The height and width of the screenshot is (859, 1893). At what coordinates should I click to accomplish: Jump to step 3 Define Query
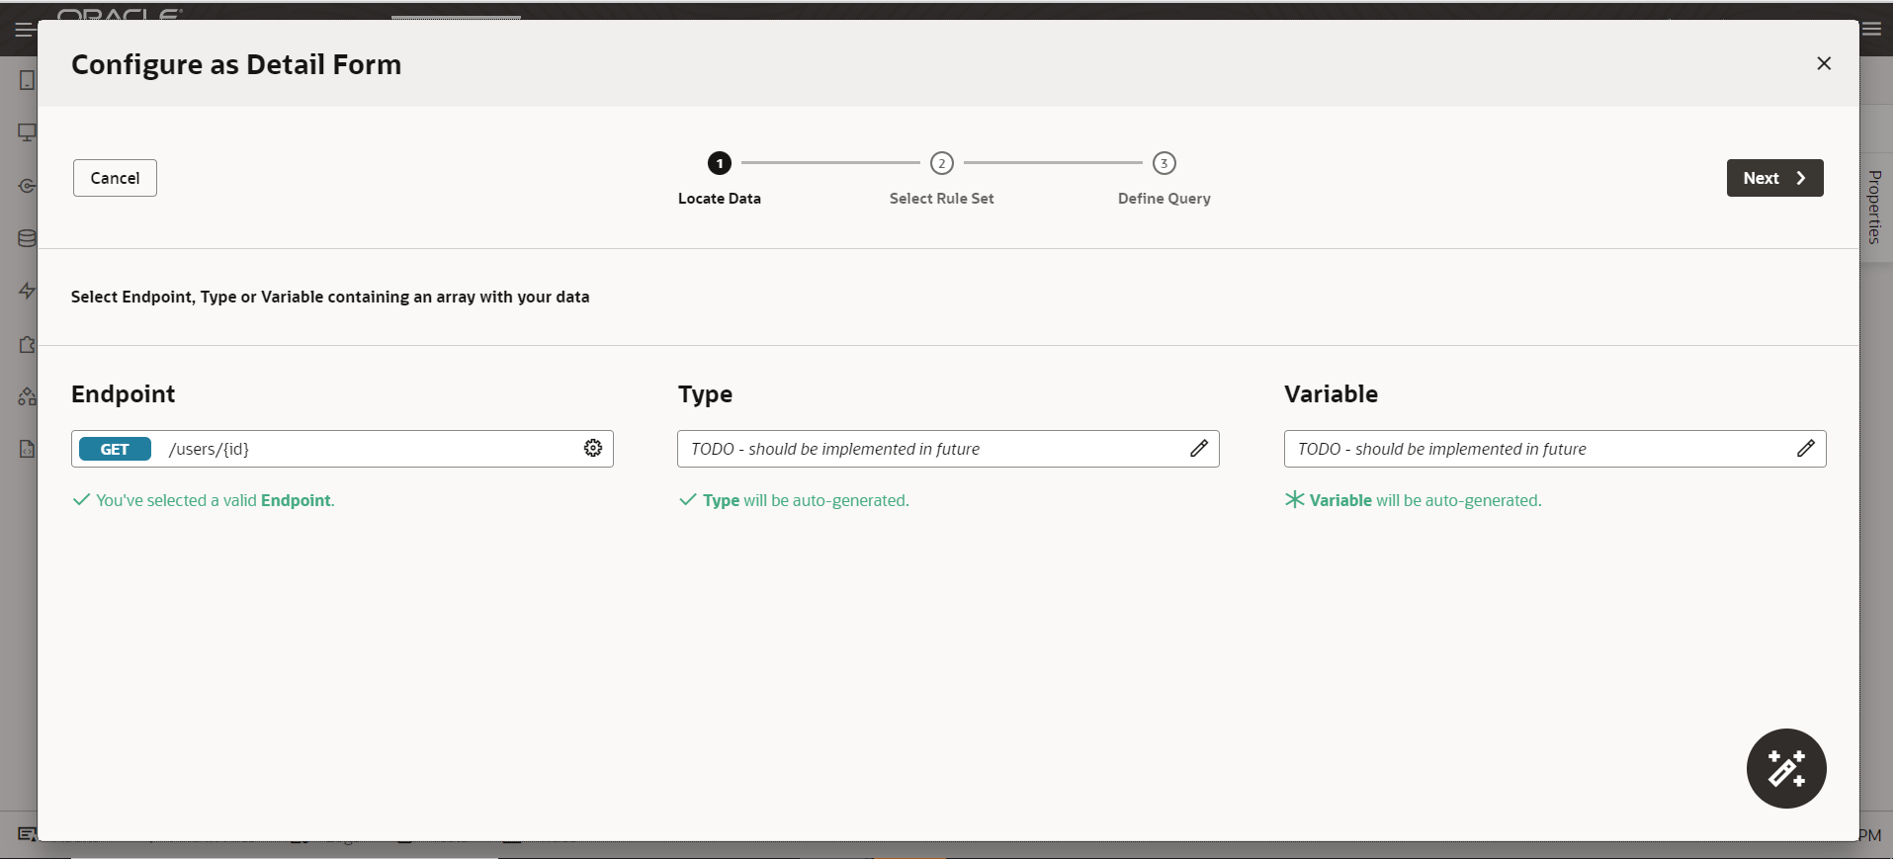click(1163, 163)
